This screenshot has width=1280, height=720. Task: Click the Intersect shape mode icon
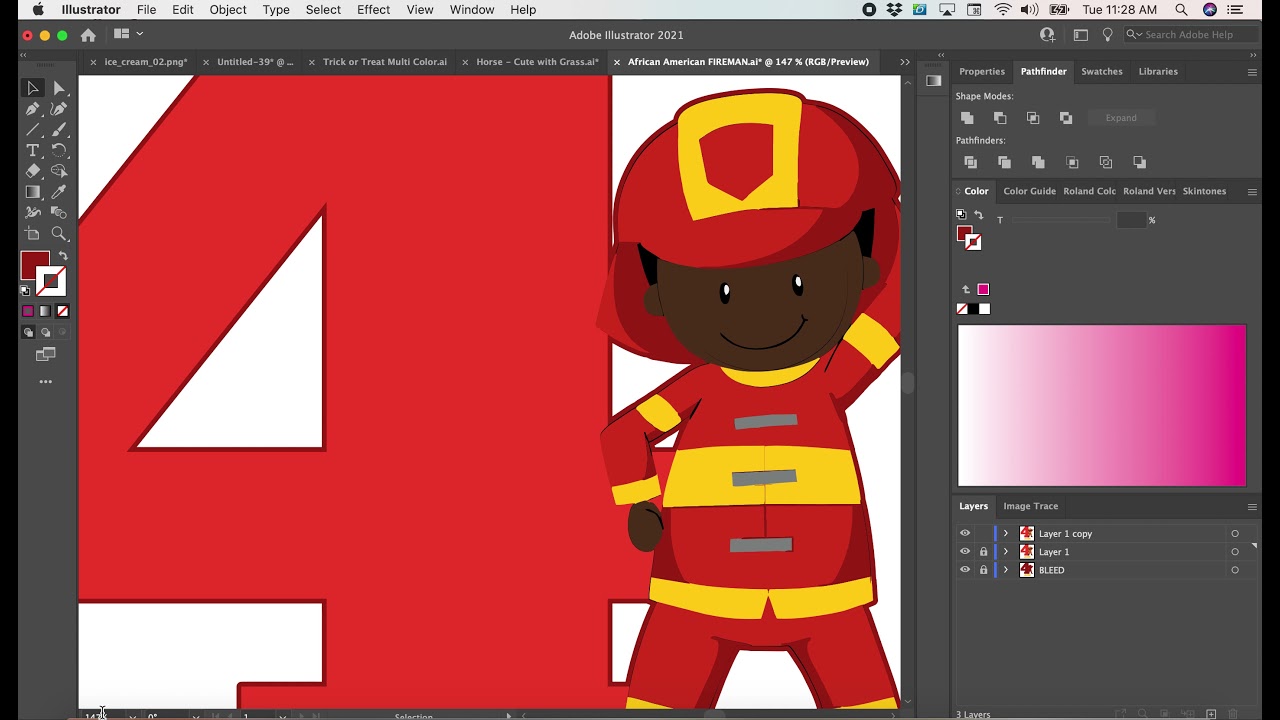tap(1033, 118)
